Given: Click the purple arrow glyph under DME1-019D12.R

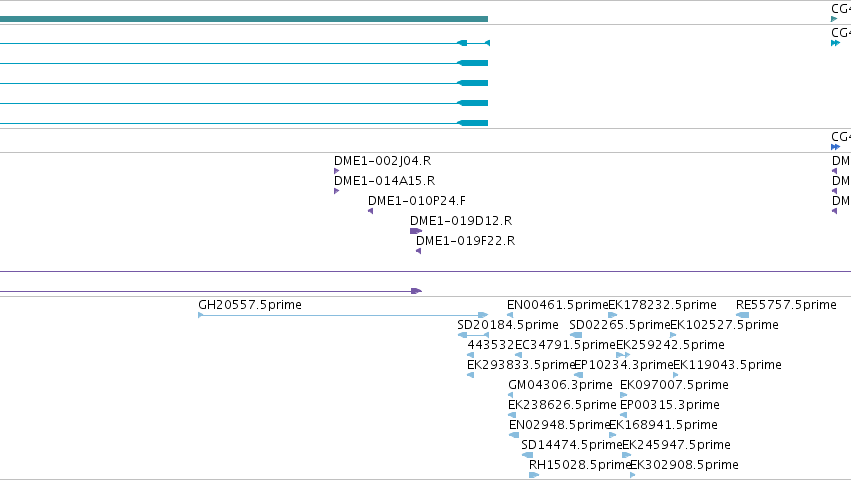Looking at the screenshot, I should click(x=416, y=231).
